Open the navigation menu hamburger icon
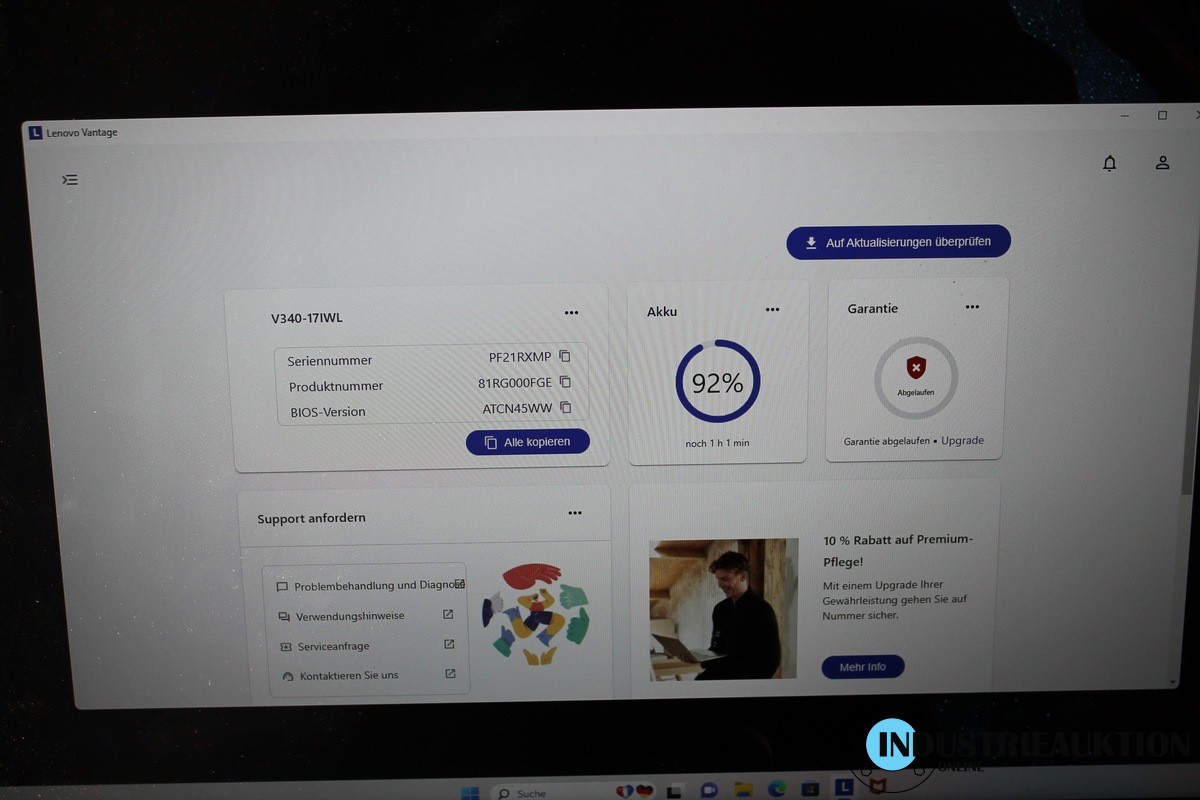 (x=70, y=180)
